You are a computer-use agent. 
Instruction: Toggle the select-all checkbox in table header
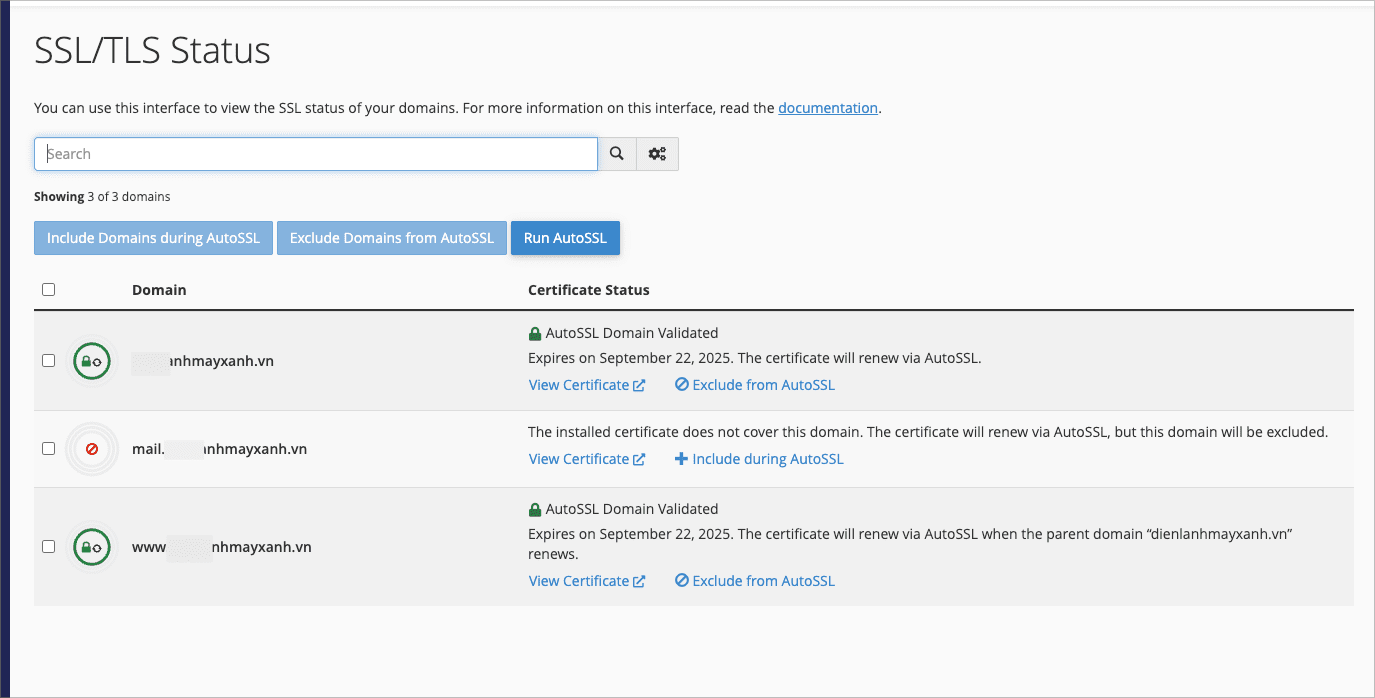[x=48, y=290]
